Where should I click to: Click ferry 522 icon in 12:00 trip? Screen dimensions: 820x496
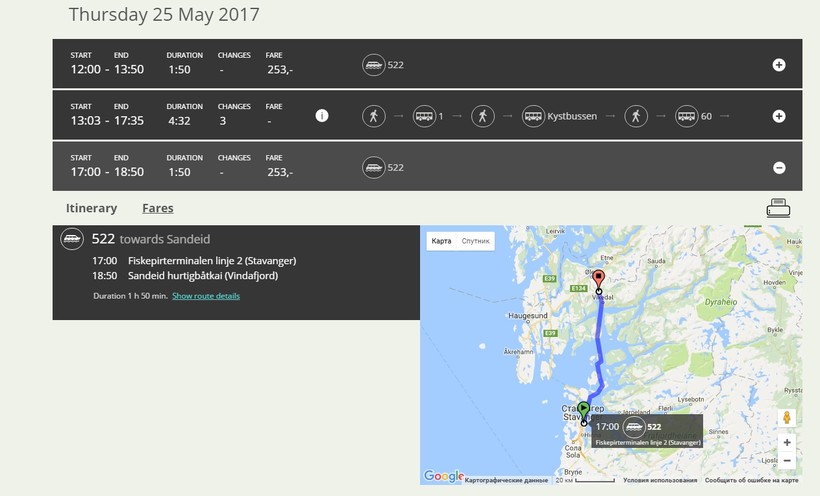[x=373, y=65]
